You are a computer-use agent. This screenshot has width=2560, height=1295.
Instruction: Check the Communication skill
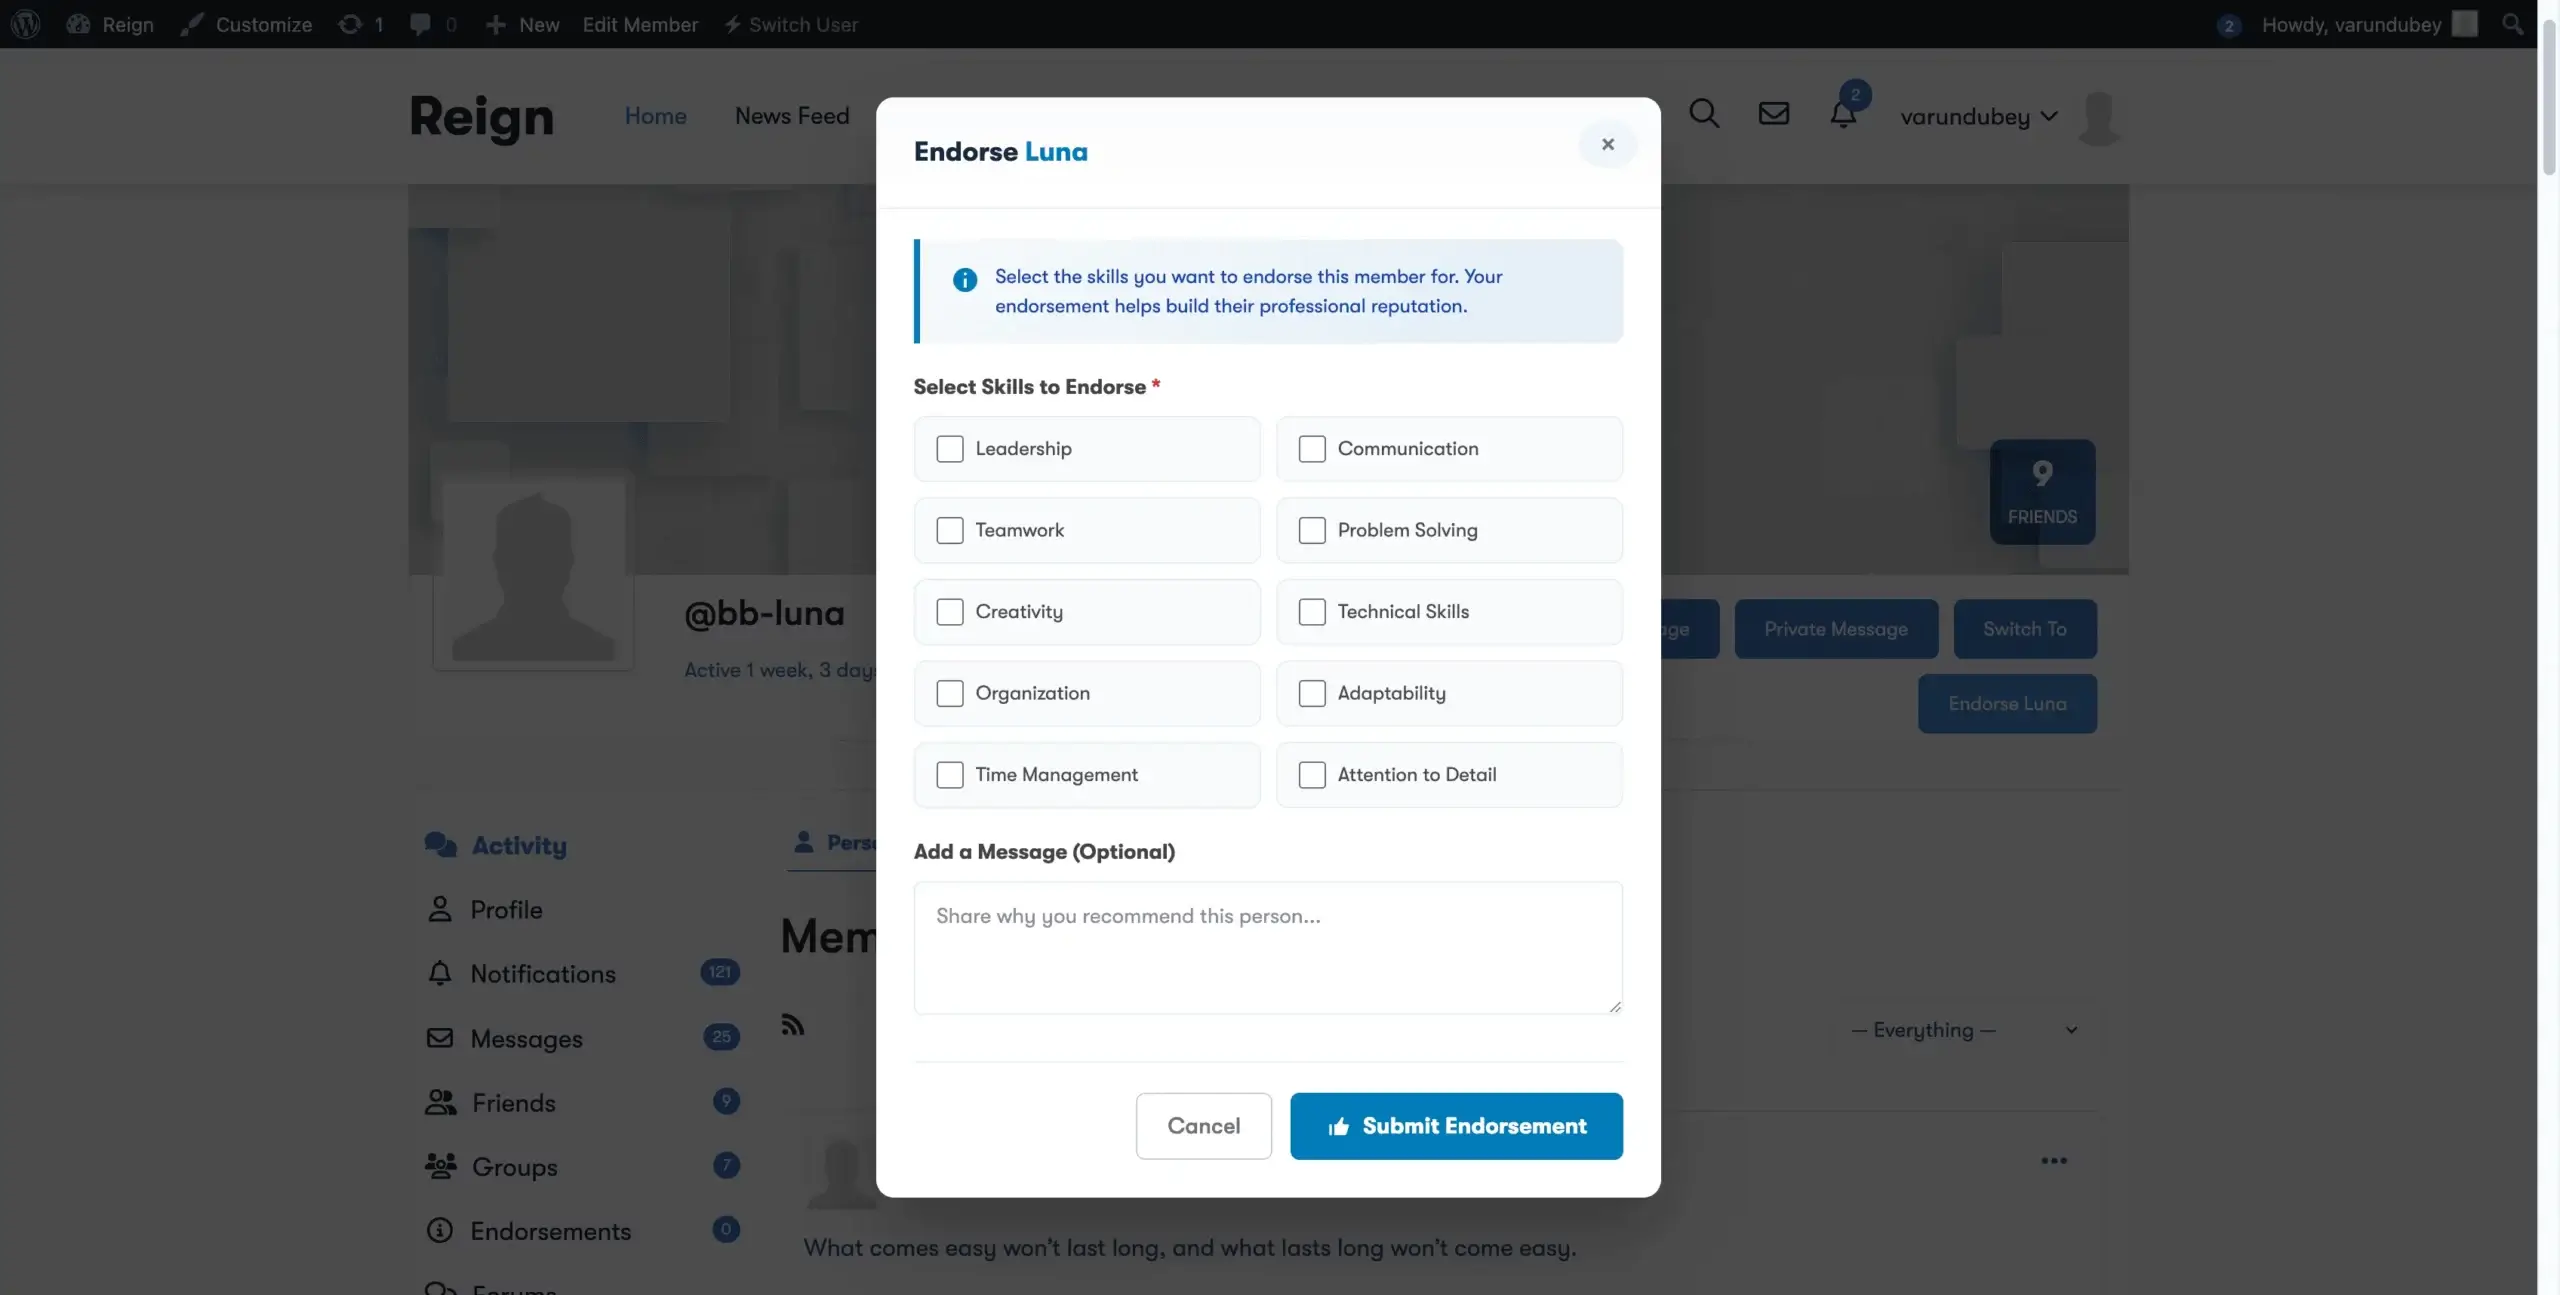1312,448
